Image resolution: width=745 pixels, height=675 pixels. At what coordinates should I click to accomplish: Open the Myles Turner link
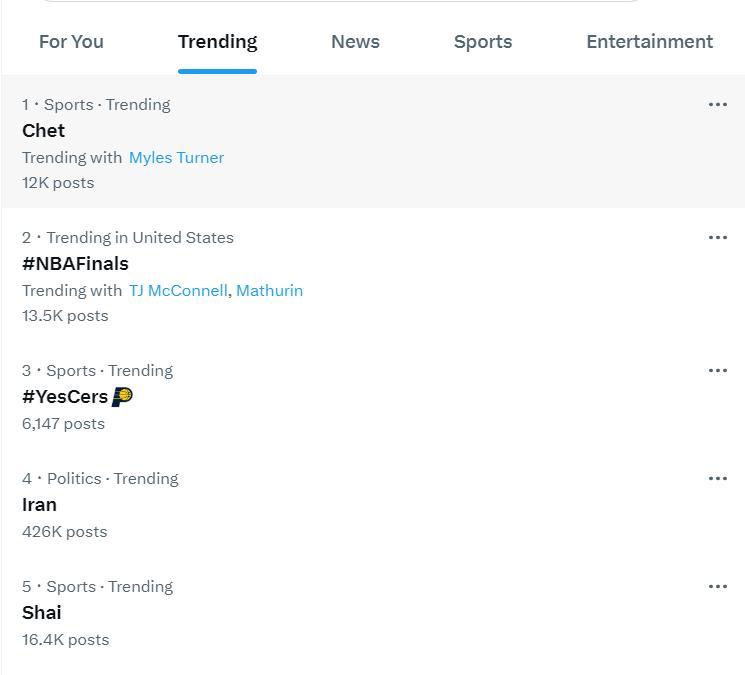tap(176, 158)
